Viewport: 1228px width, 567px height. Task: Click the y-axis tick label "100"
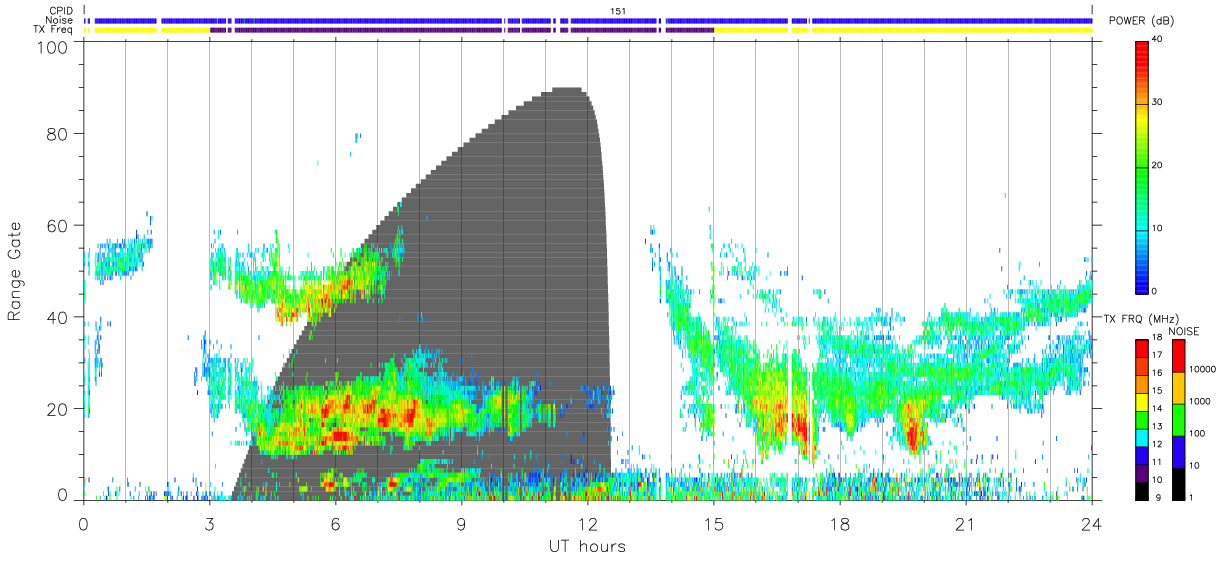pyautogui.click(x=54, y=47)
